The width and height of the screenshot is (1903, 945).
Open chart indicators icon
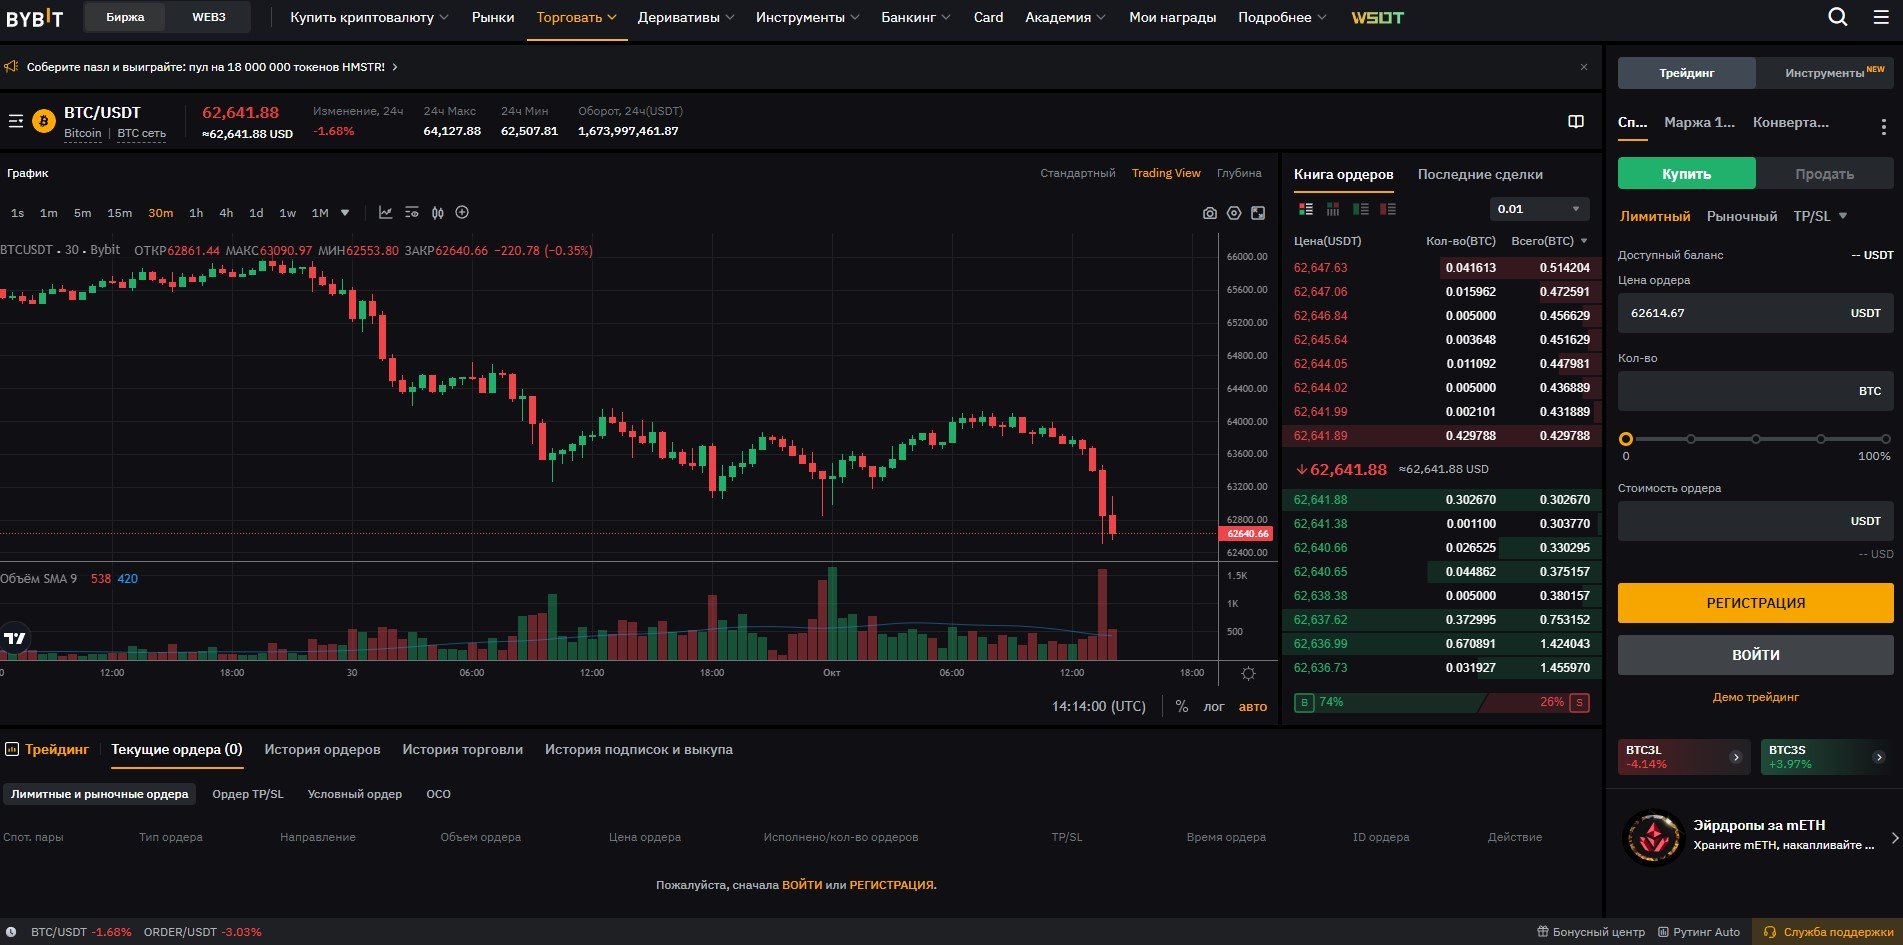point(385,212)
